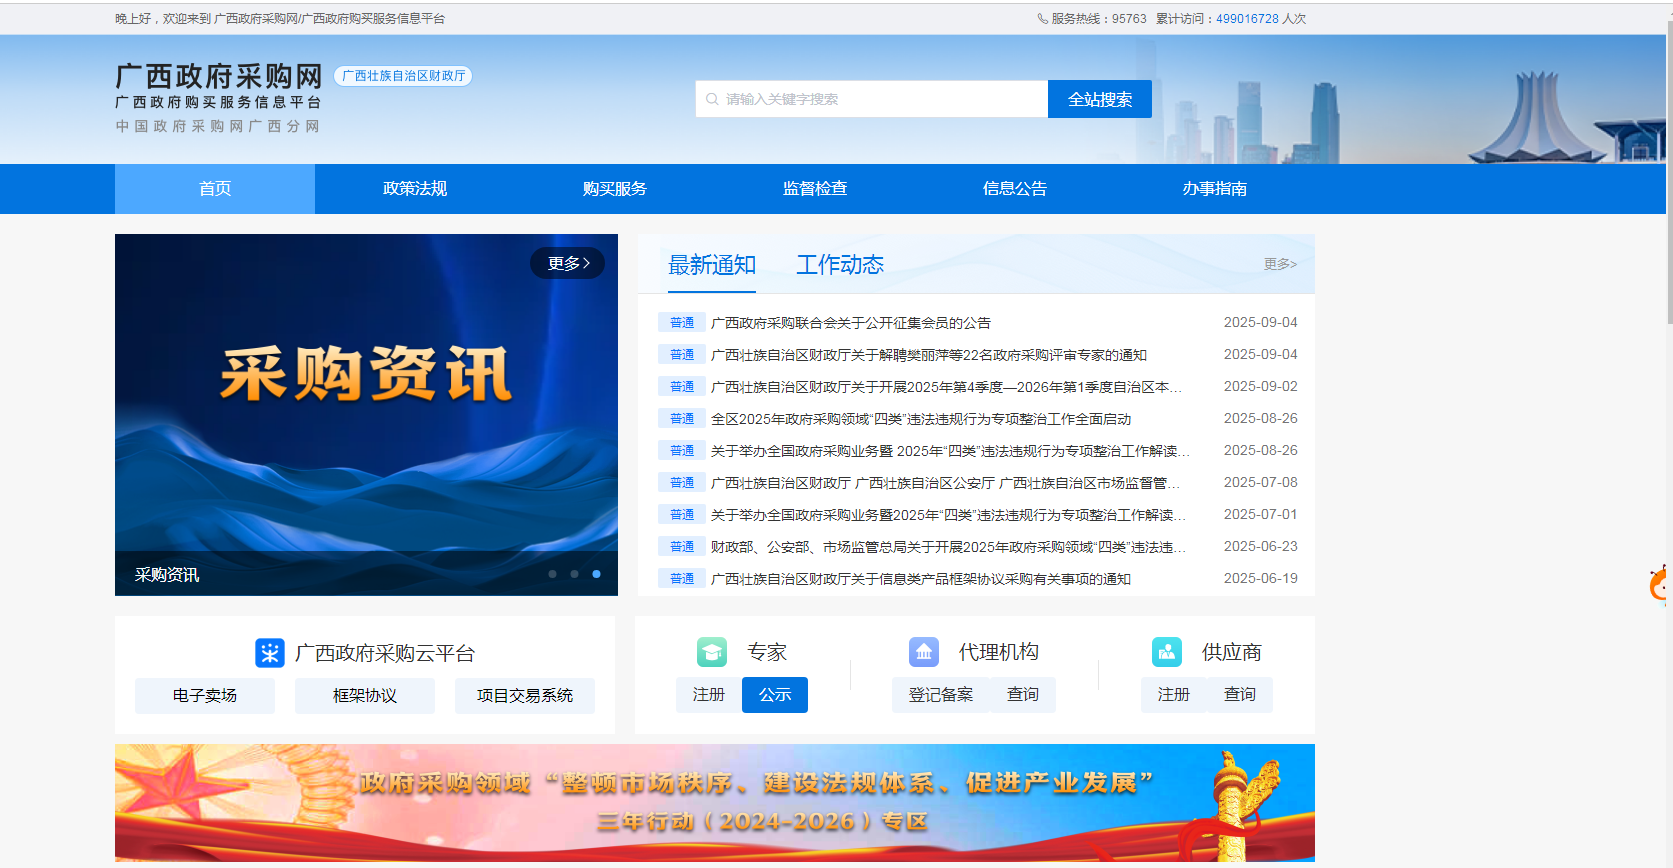Click the cloud platform logo icon

pyautogui.click(x=270, y=653)
